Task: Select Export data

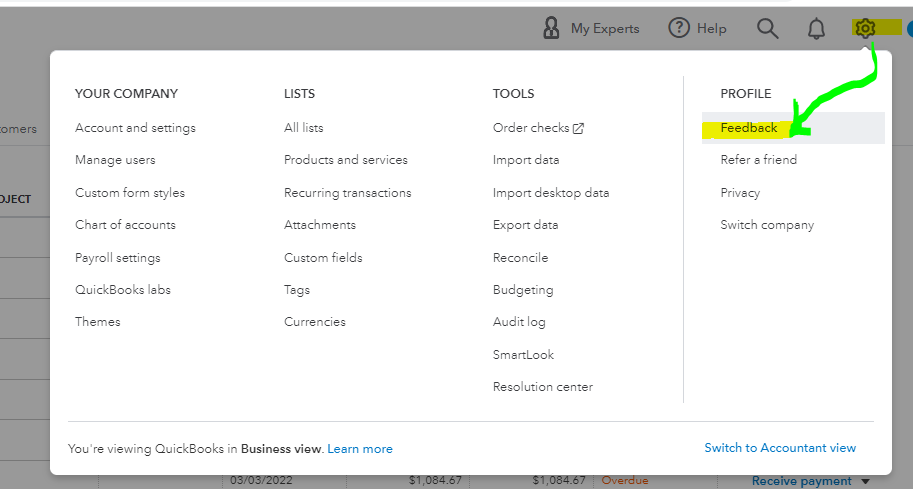Action: pos(525,225)
